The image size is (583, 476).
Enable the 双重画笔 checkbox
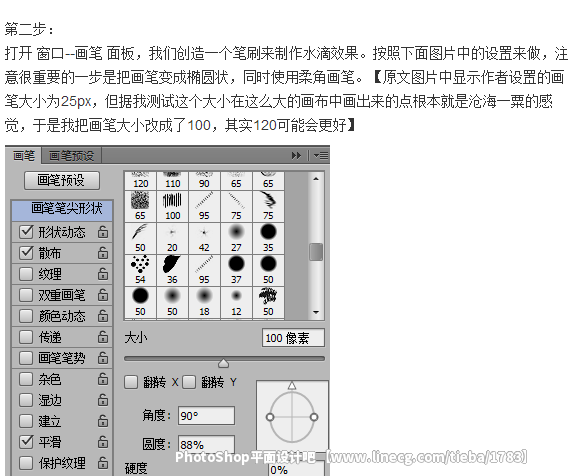point(26,295)
